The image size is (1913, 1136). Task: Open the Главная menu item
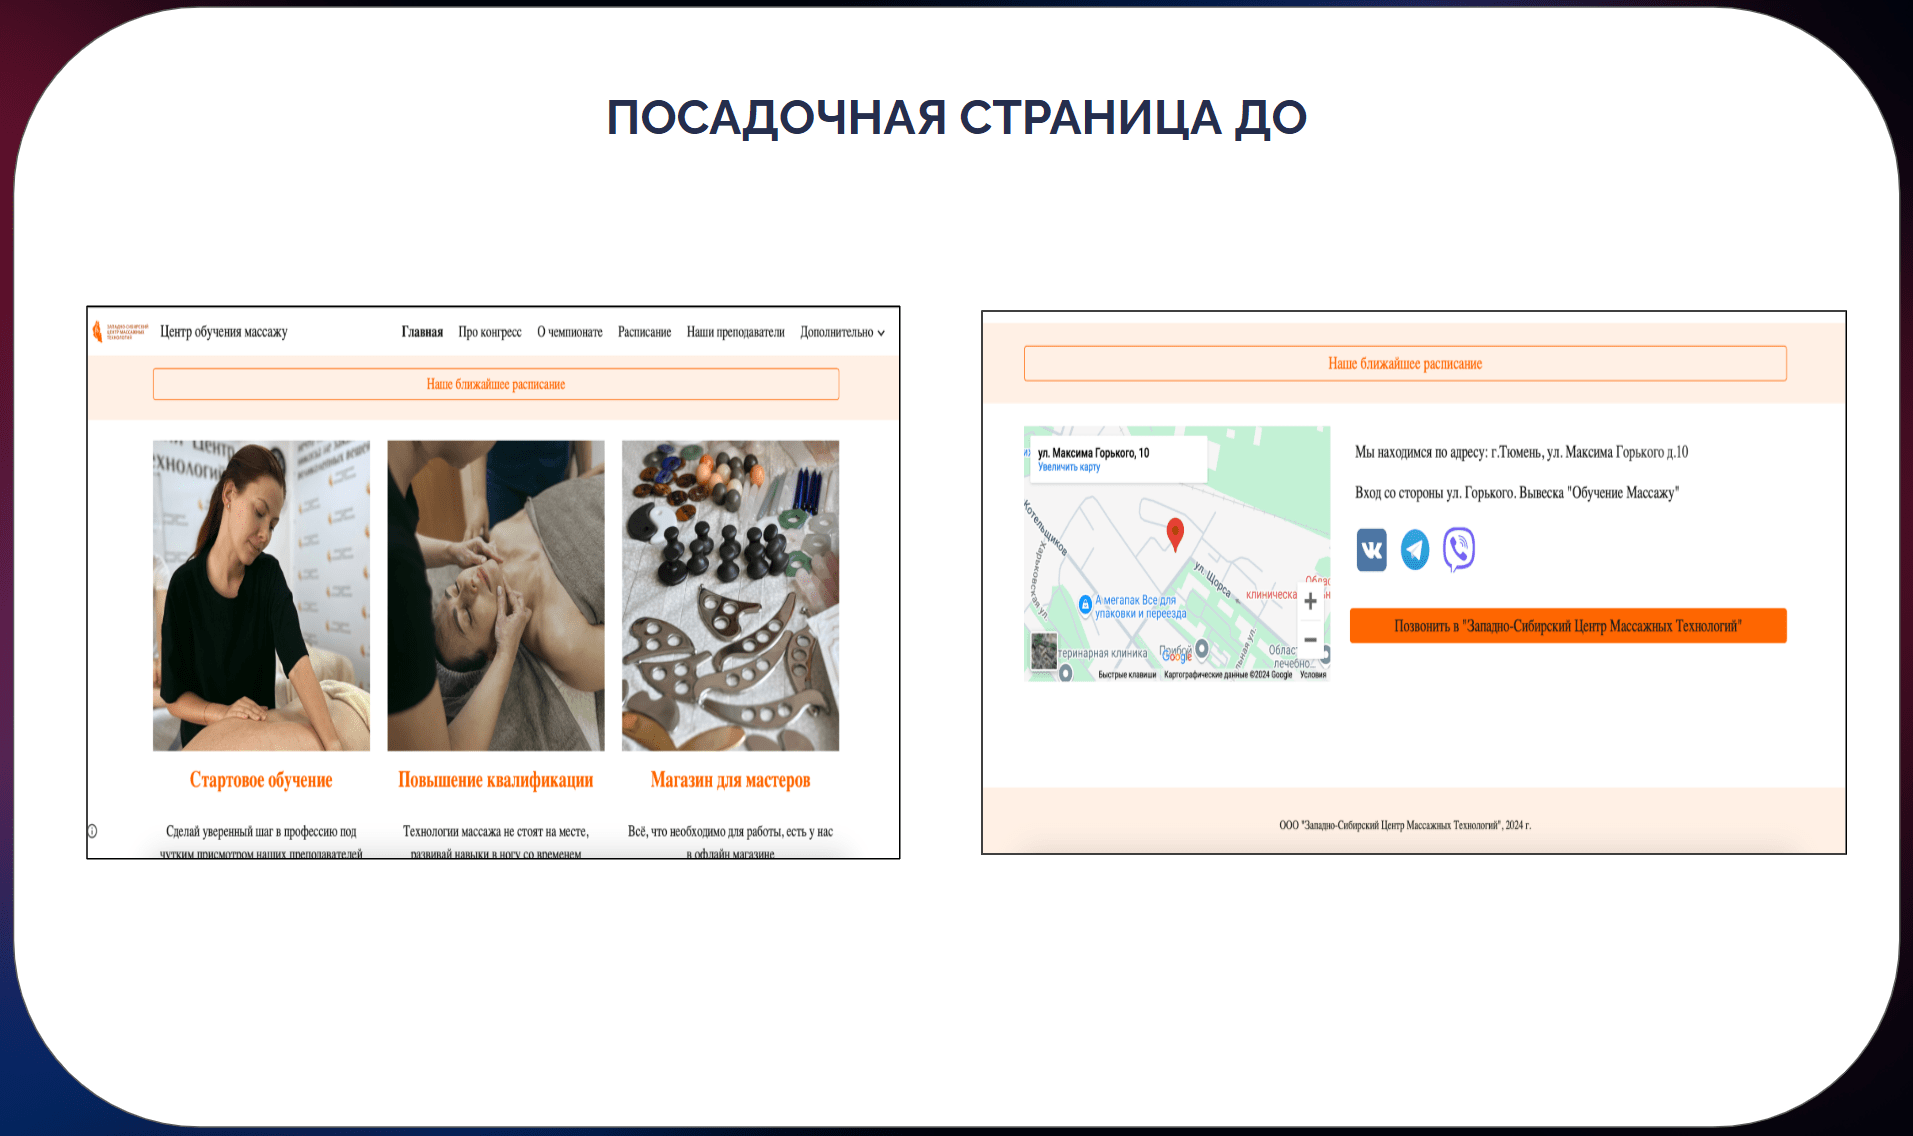(x=422, y=332)
